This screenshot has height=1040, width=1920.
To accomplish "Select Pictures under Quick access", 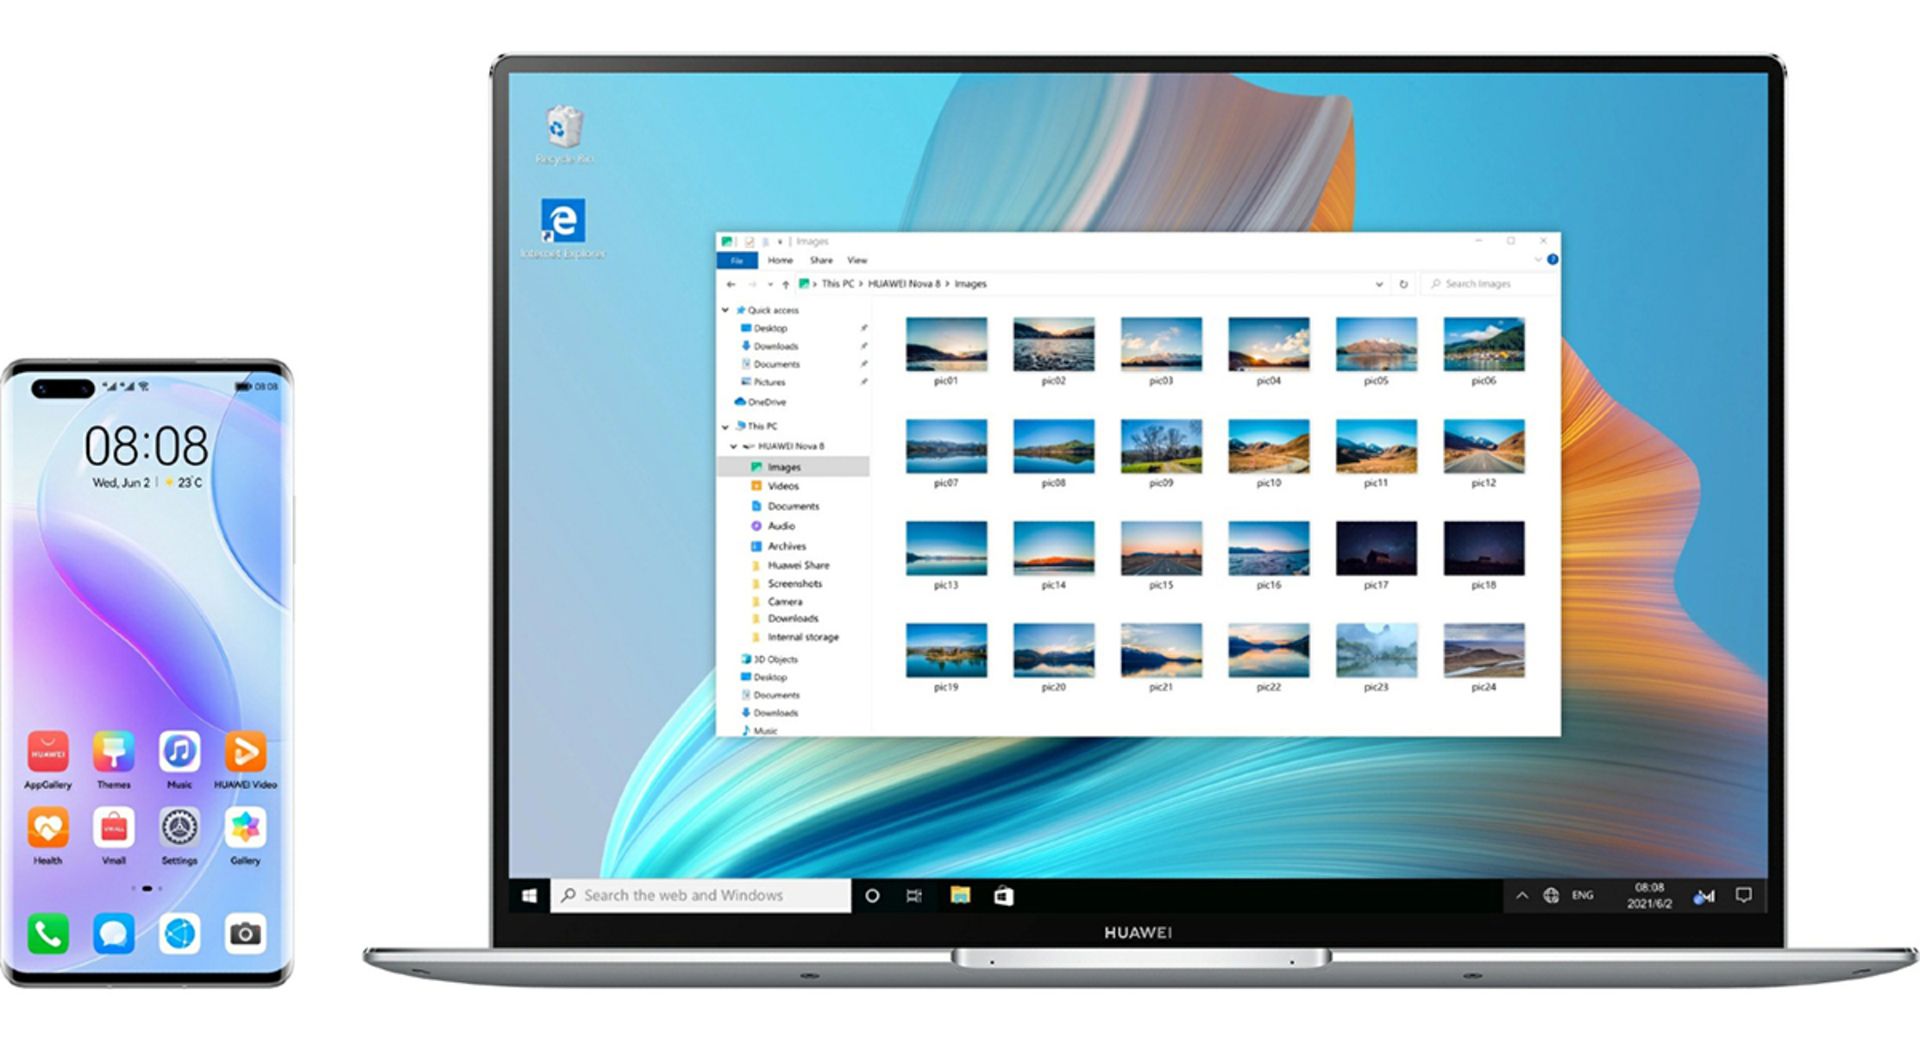I will click(x=763, y=382).
